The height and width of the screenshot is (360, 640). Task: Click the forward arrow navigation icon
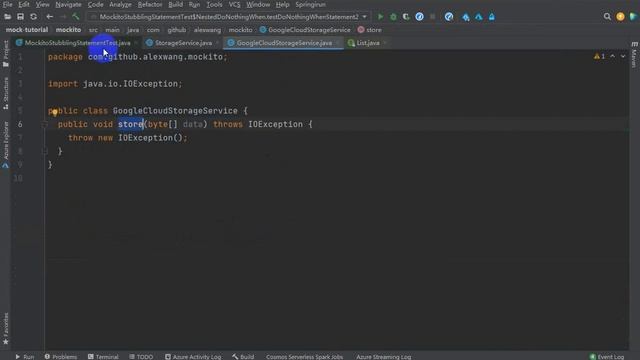pos(63,17)
